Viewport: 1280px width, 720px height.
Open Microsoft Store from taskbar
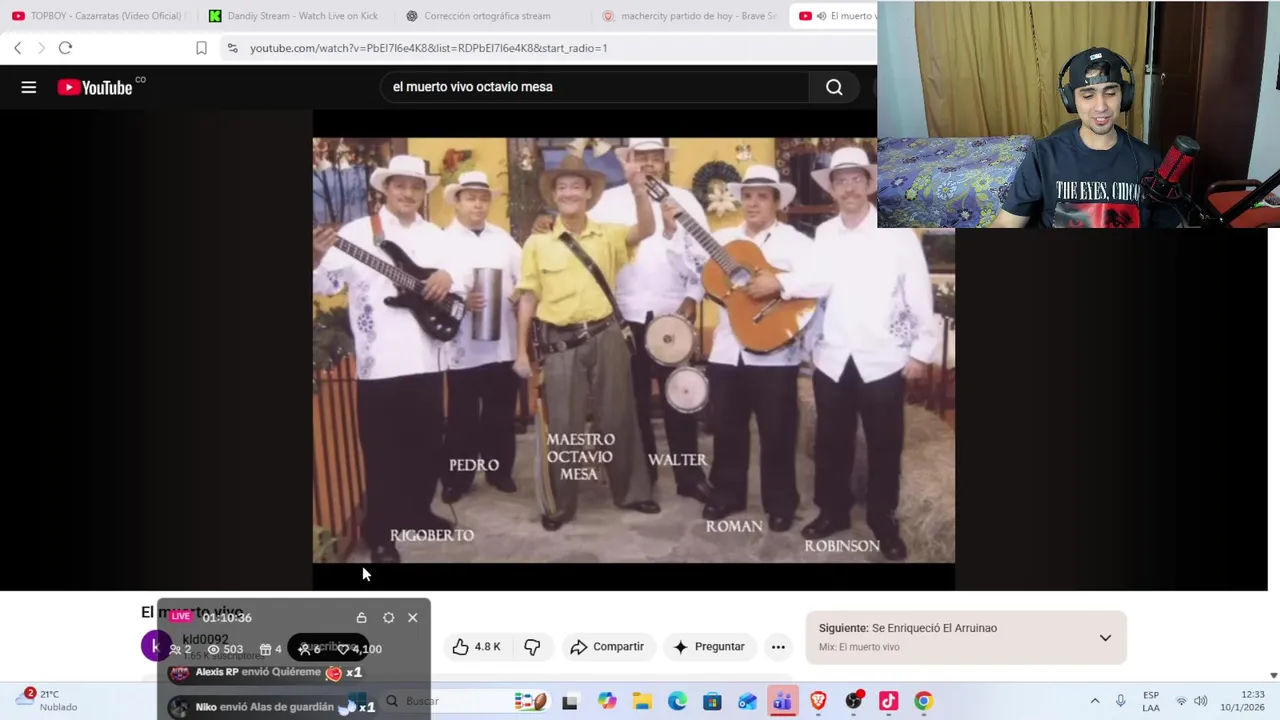pos(712,702)
